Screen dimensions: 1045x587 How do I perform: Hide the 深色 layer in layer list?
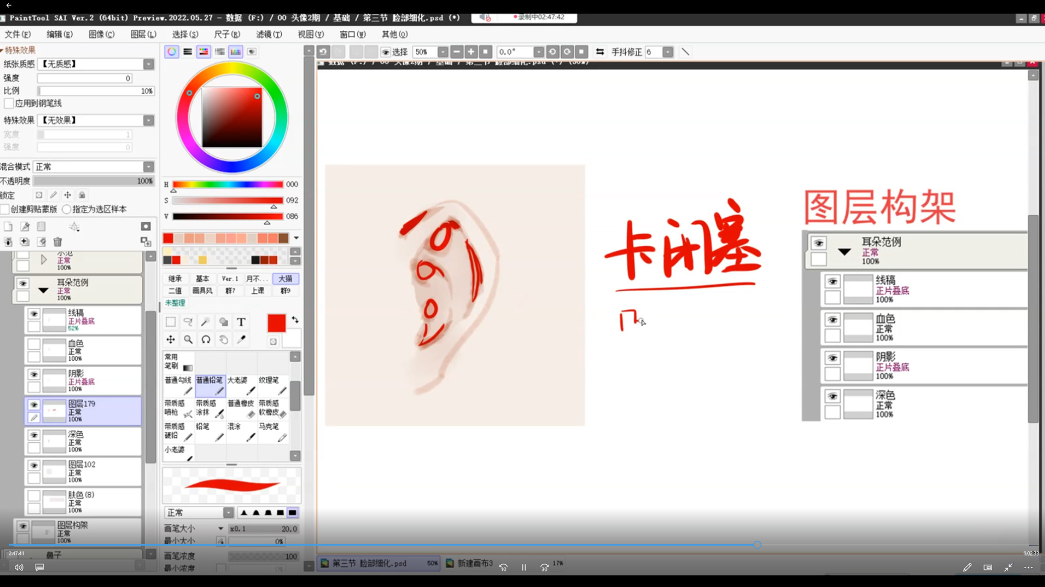point(34,435)
